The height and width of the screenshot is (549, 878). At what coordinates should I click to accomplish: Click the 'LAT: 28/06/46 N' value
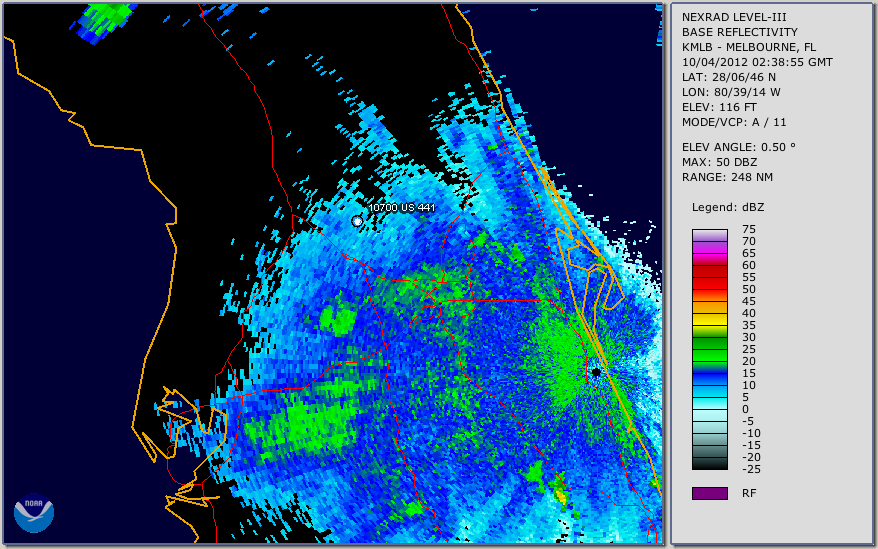pos(728,77)
